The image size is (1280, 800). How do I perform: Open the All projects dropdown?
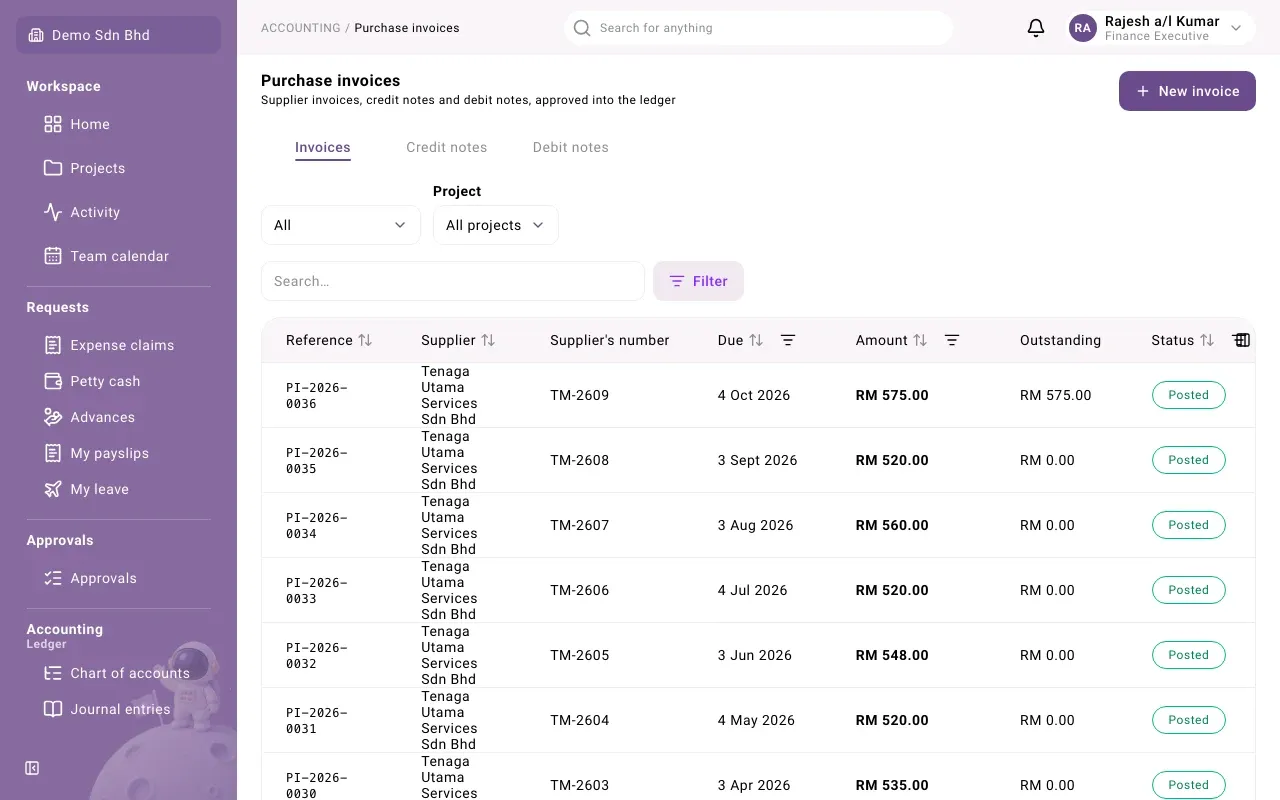496,225
